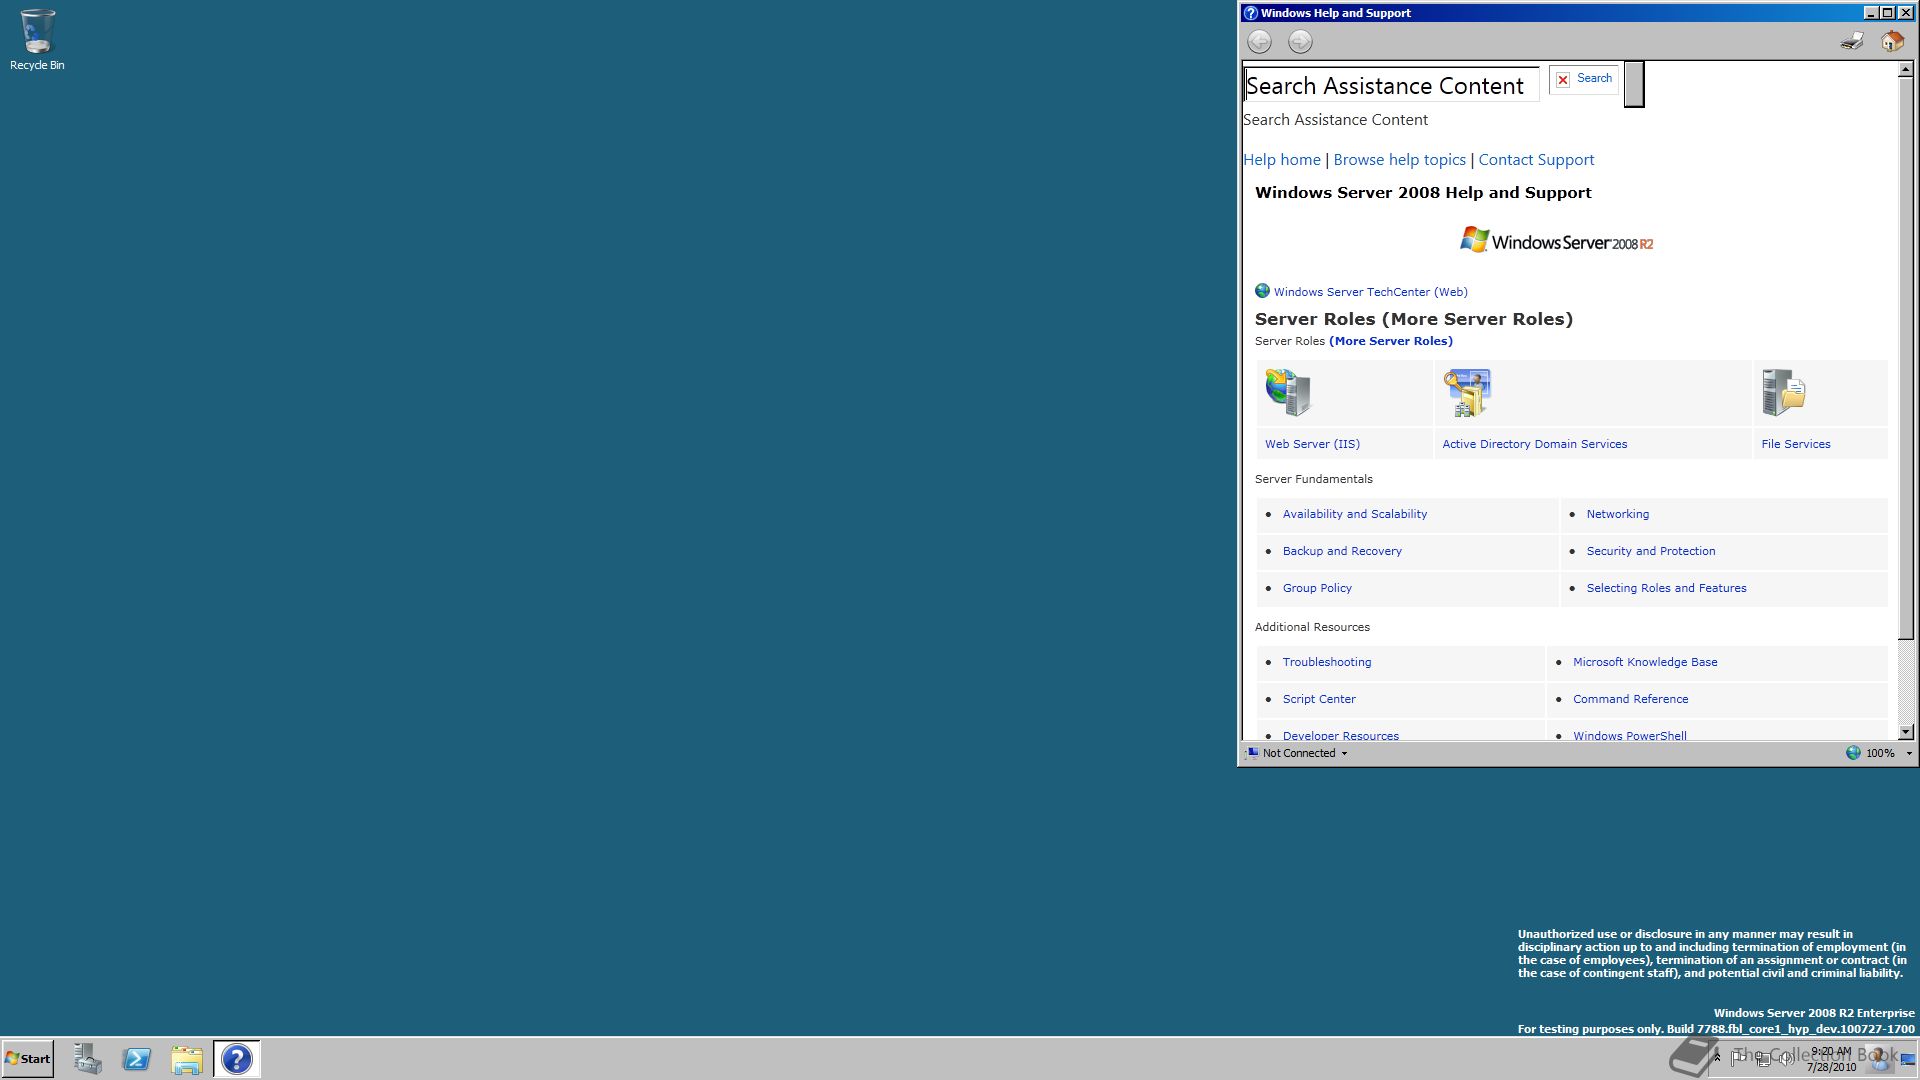1920x1080 pixels.
Task: Show hidden tray icons arrow
Action: [x=1717, y=1058]
